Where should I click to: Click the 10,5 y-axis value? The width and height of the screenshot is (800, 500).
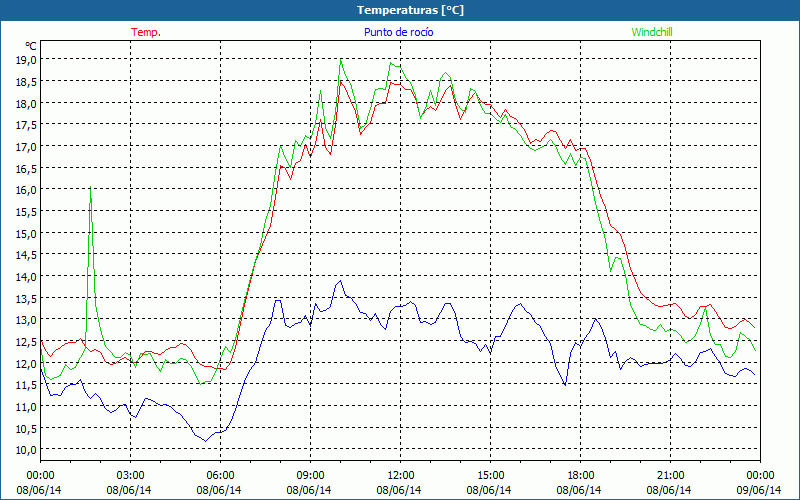[27, 429]
